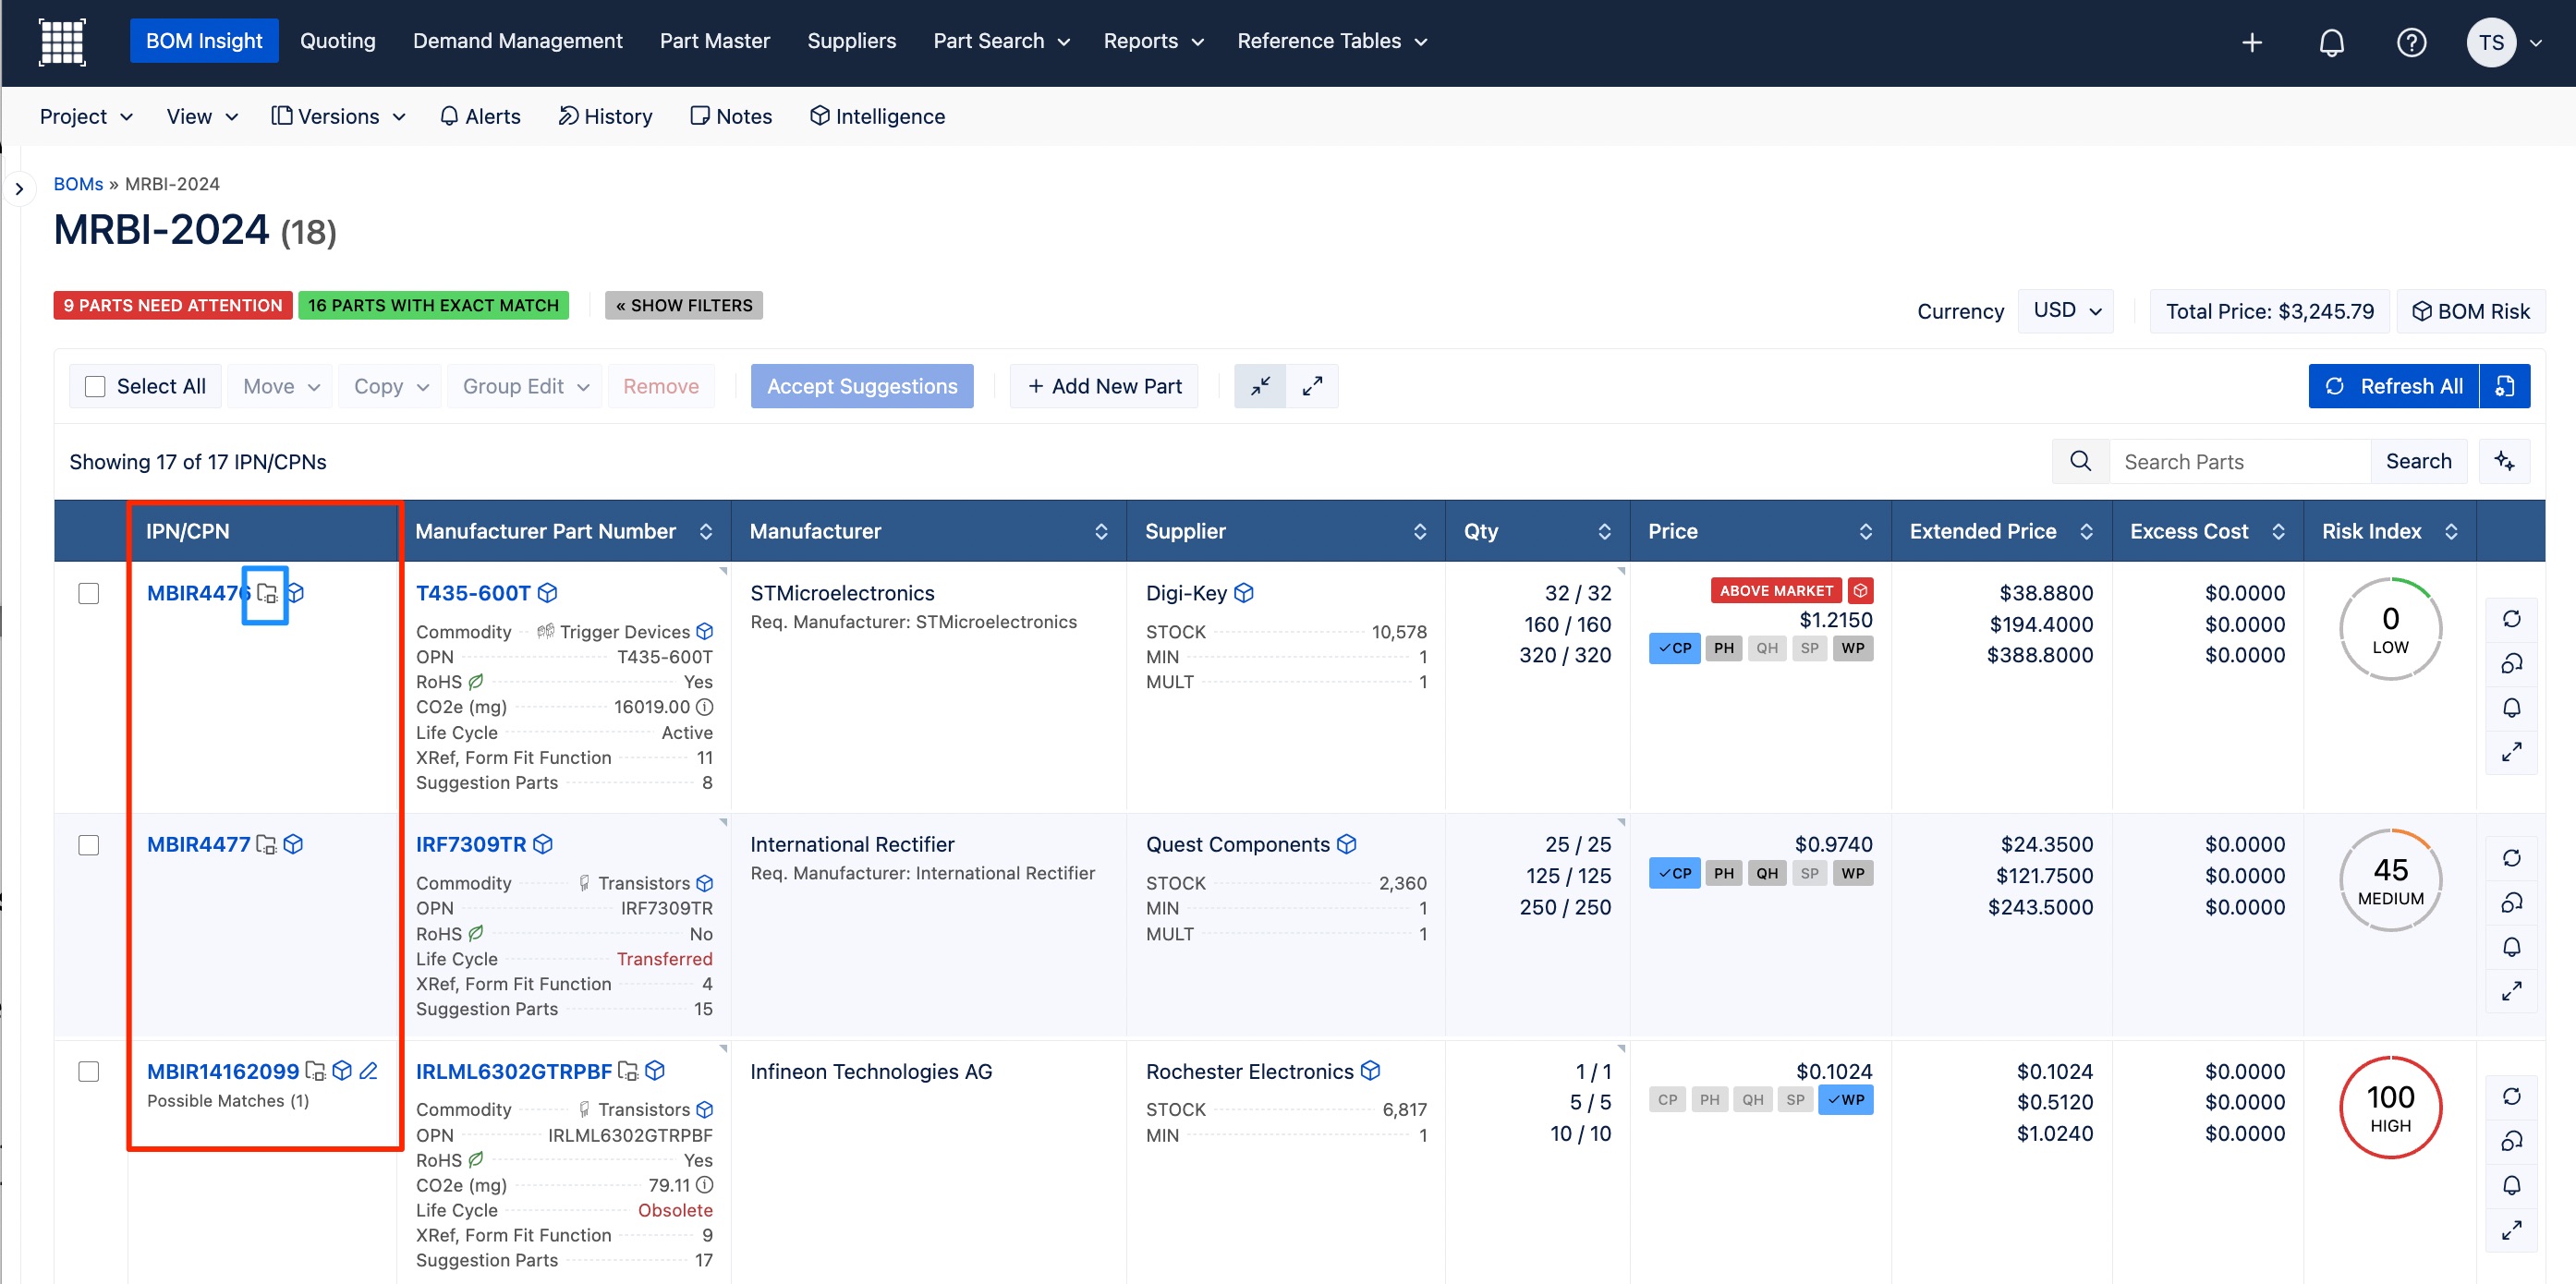Expand the Reference Tables menu
The image size is (2576, 1284).
click(1331, 41)
